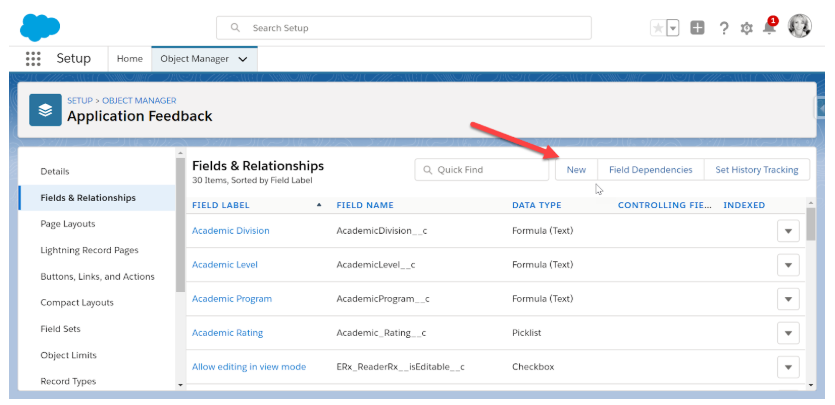
Task: View notifications bell icon
Action: [770, 28]
